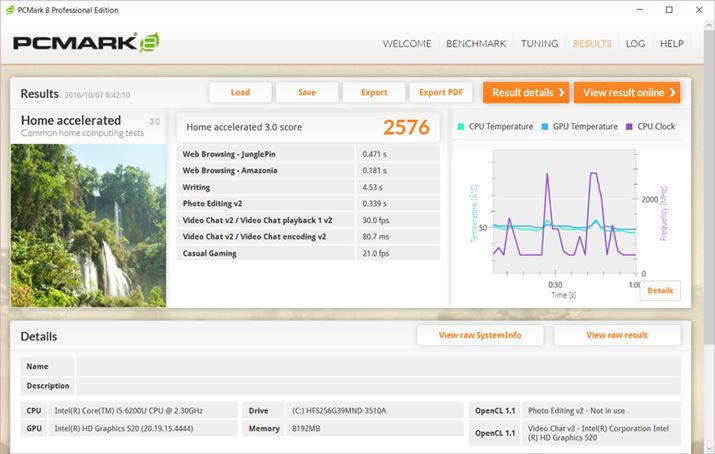
Task: Open chart Details button
Action: pyautogui.click(x=660, y=290)
